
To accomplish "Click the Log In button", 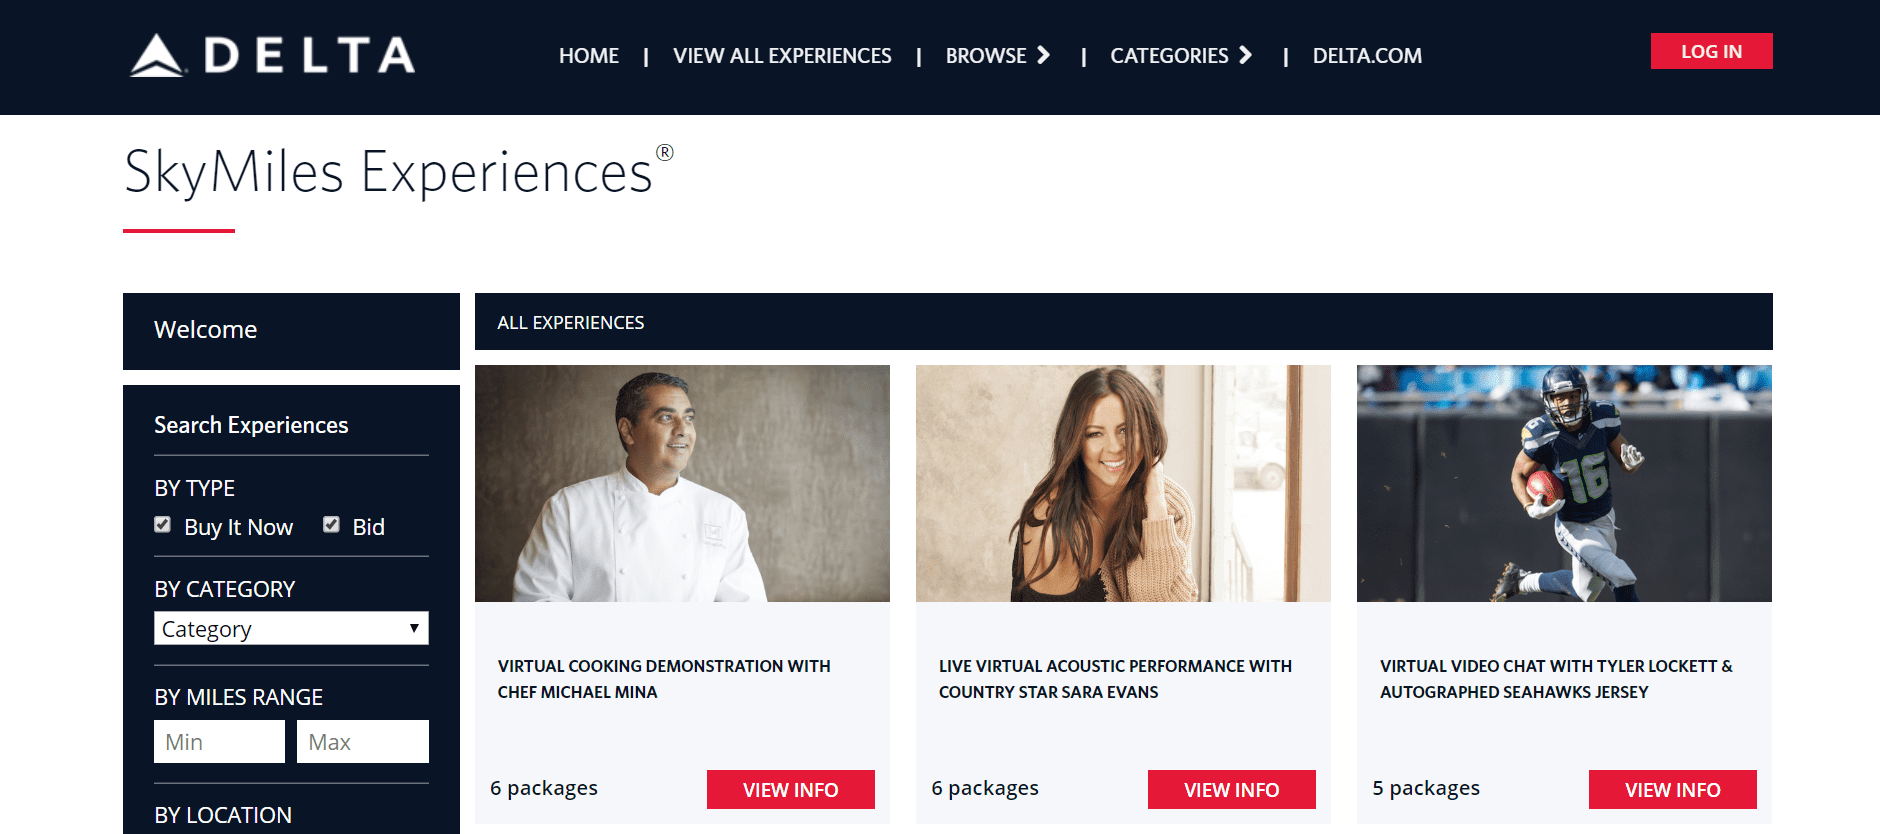I will click(x=1711, y=51).
